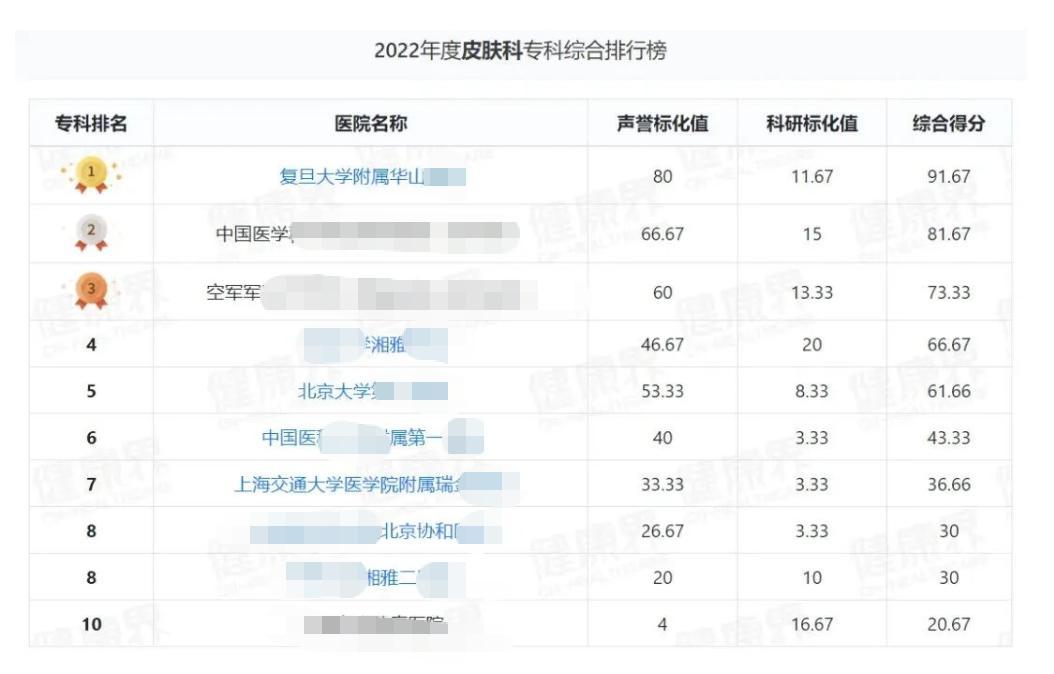Click the silver medal rank 2 icon
This screenshot has width=1054, height=674.
pos(91,233)
